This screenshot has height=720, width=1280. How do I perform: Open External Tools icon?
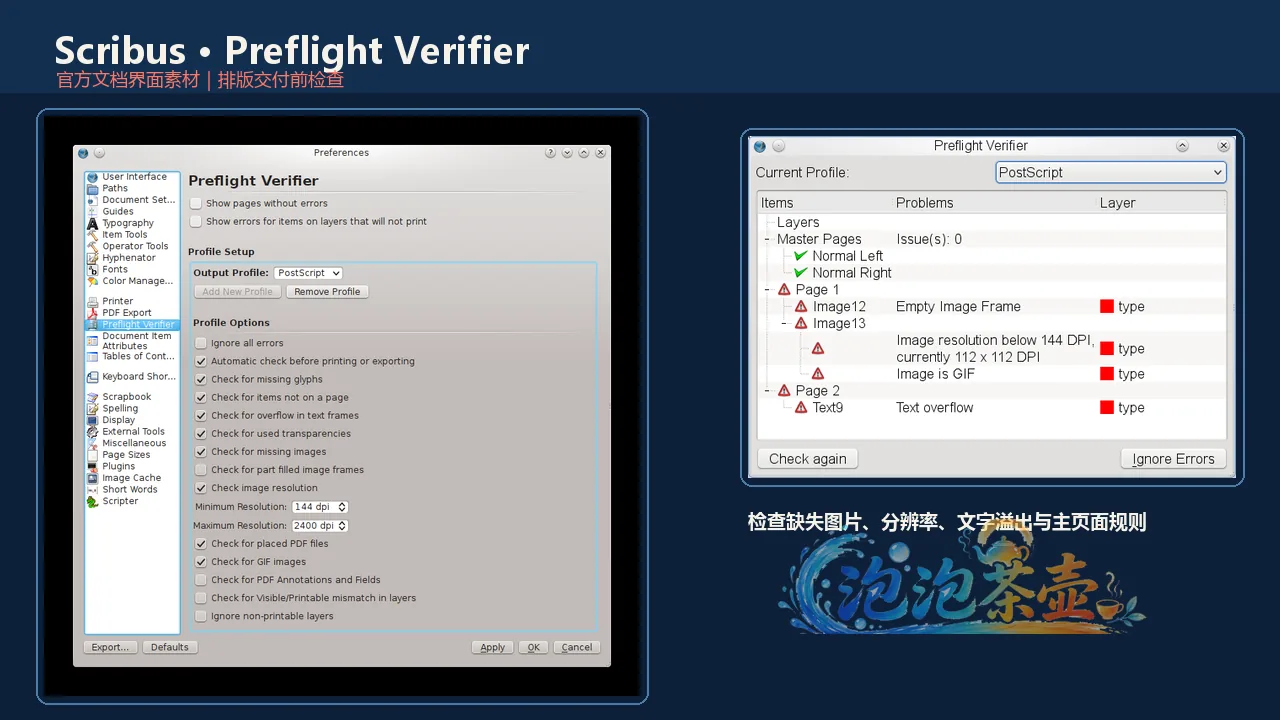tap(93, 432)
